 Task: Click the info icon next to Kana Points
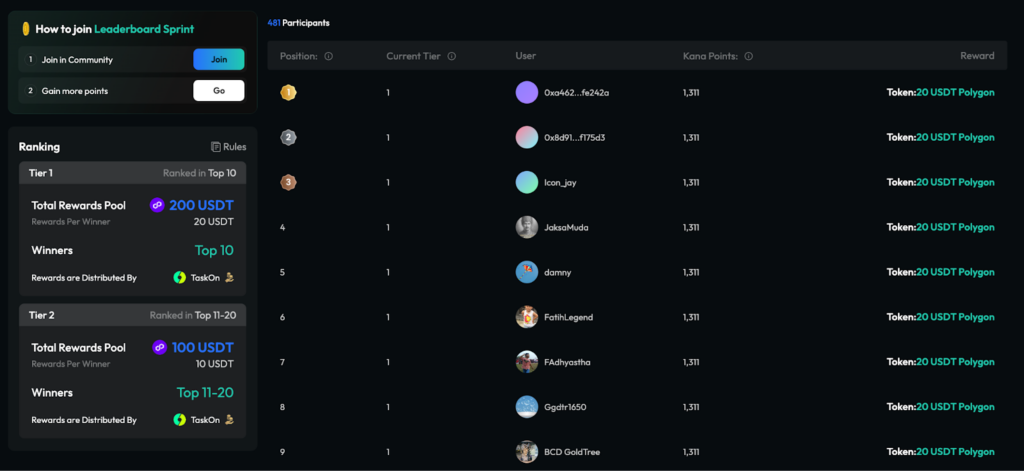point(749,56)
